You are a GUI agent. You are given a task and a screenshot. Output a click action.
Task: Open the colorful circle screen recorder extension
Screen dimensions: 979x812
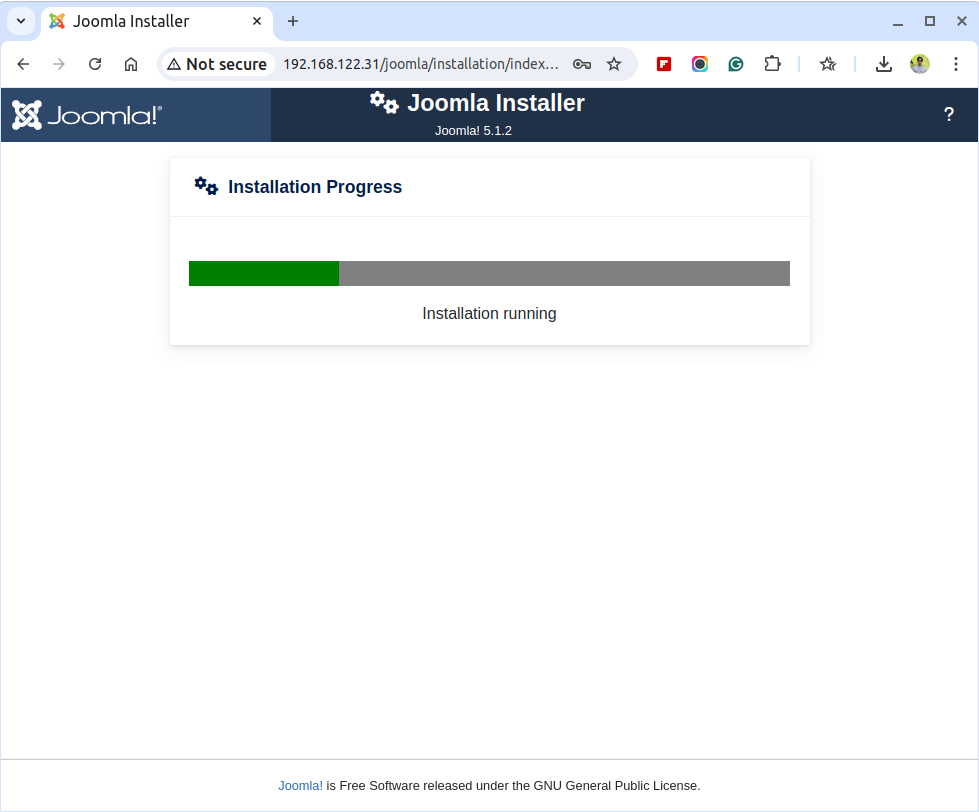(700, 64)
